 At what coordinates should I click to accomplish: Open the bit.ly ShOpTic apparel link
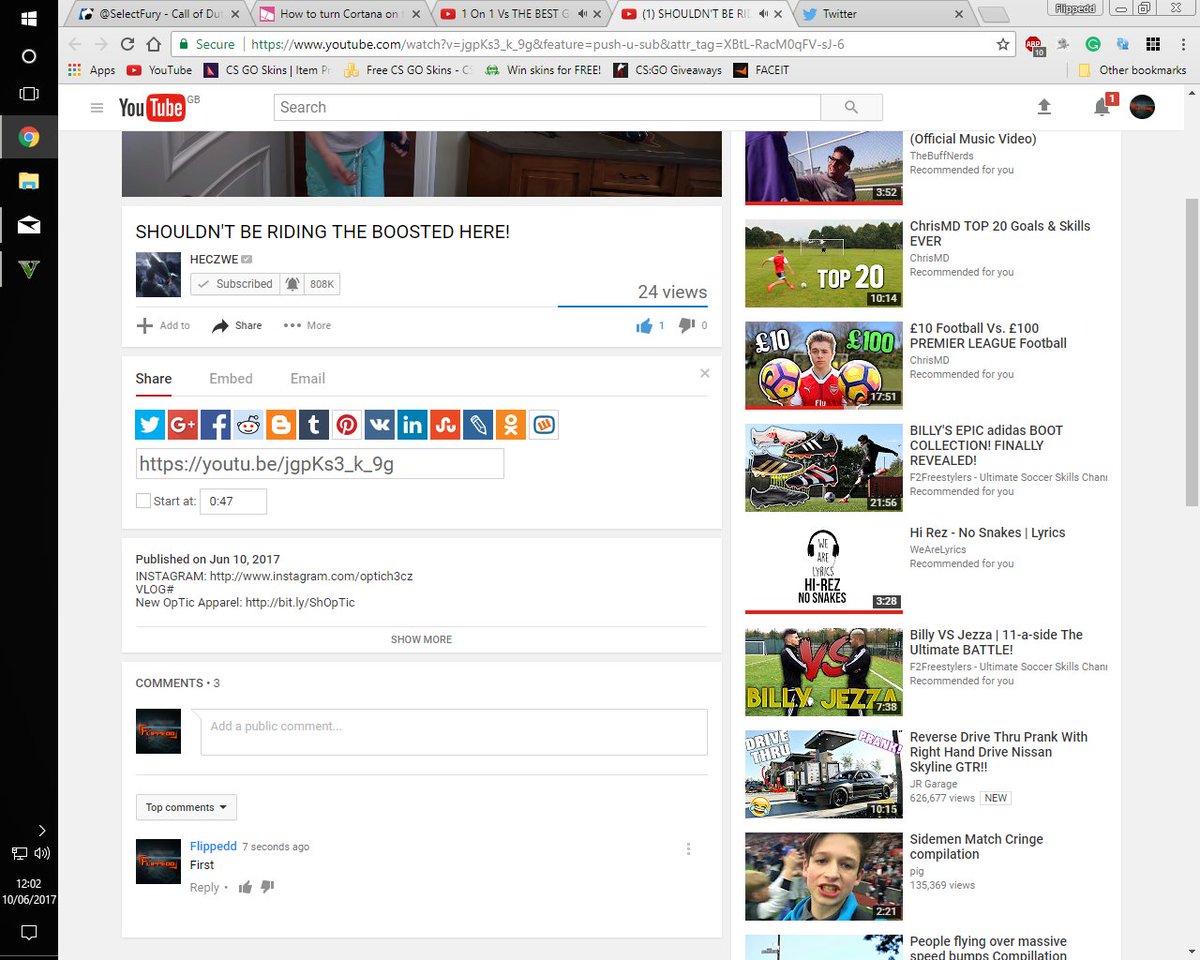pos(300,603)
